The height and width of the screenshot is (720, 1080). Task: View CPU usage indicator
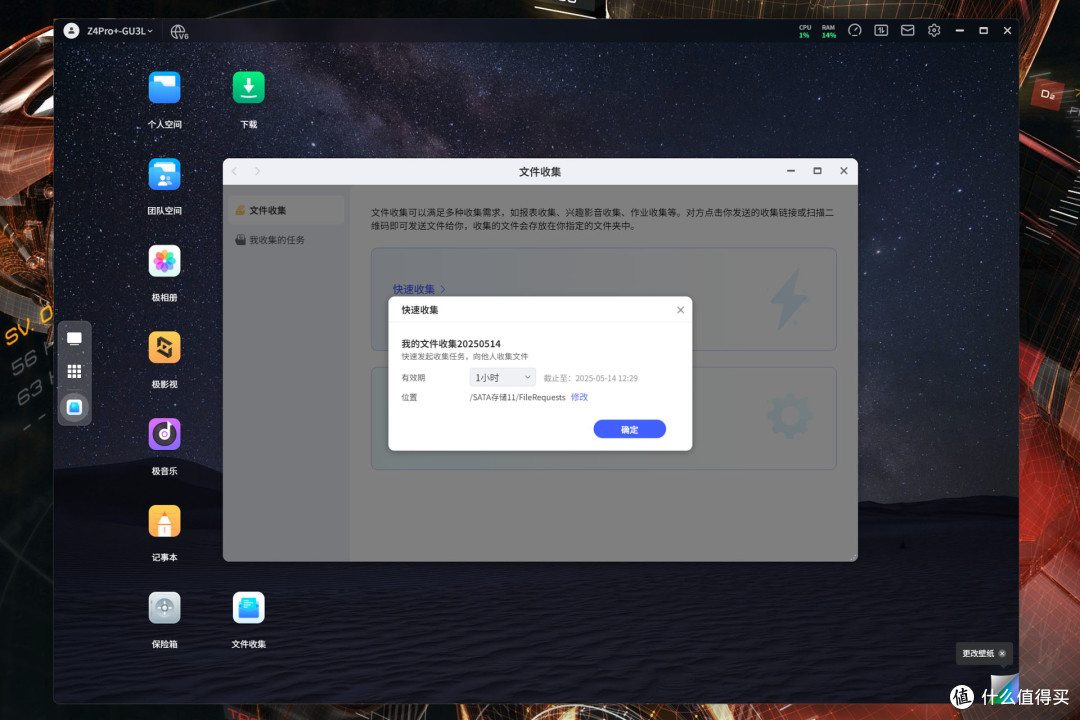(804, 31)
